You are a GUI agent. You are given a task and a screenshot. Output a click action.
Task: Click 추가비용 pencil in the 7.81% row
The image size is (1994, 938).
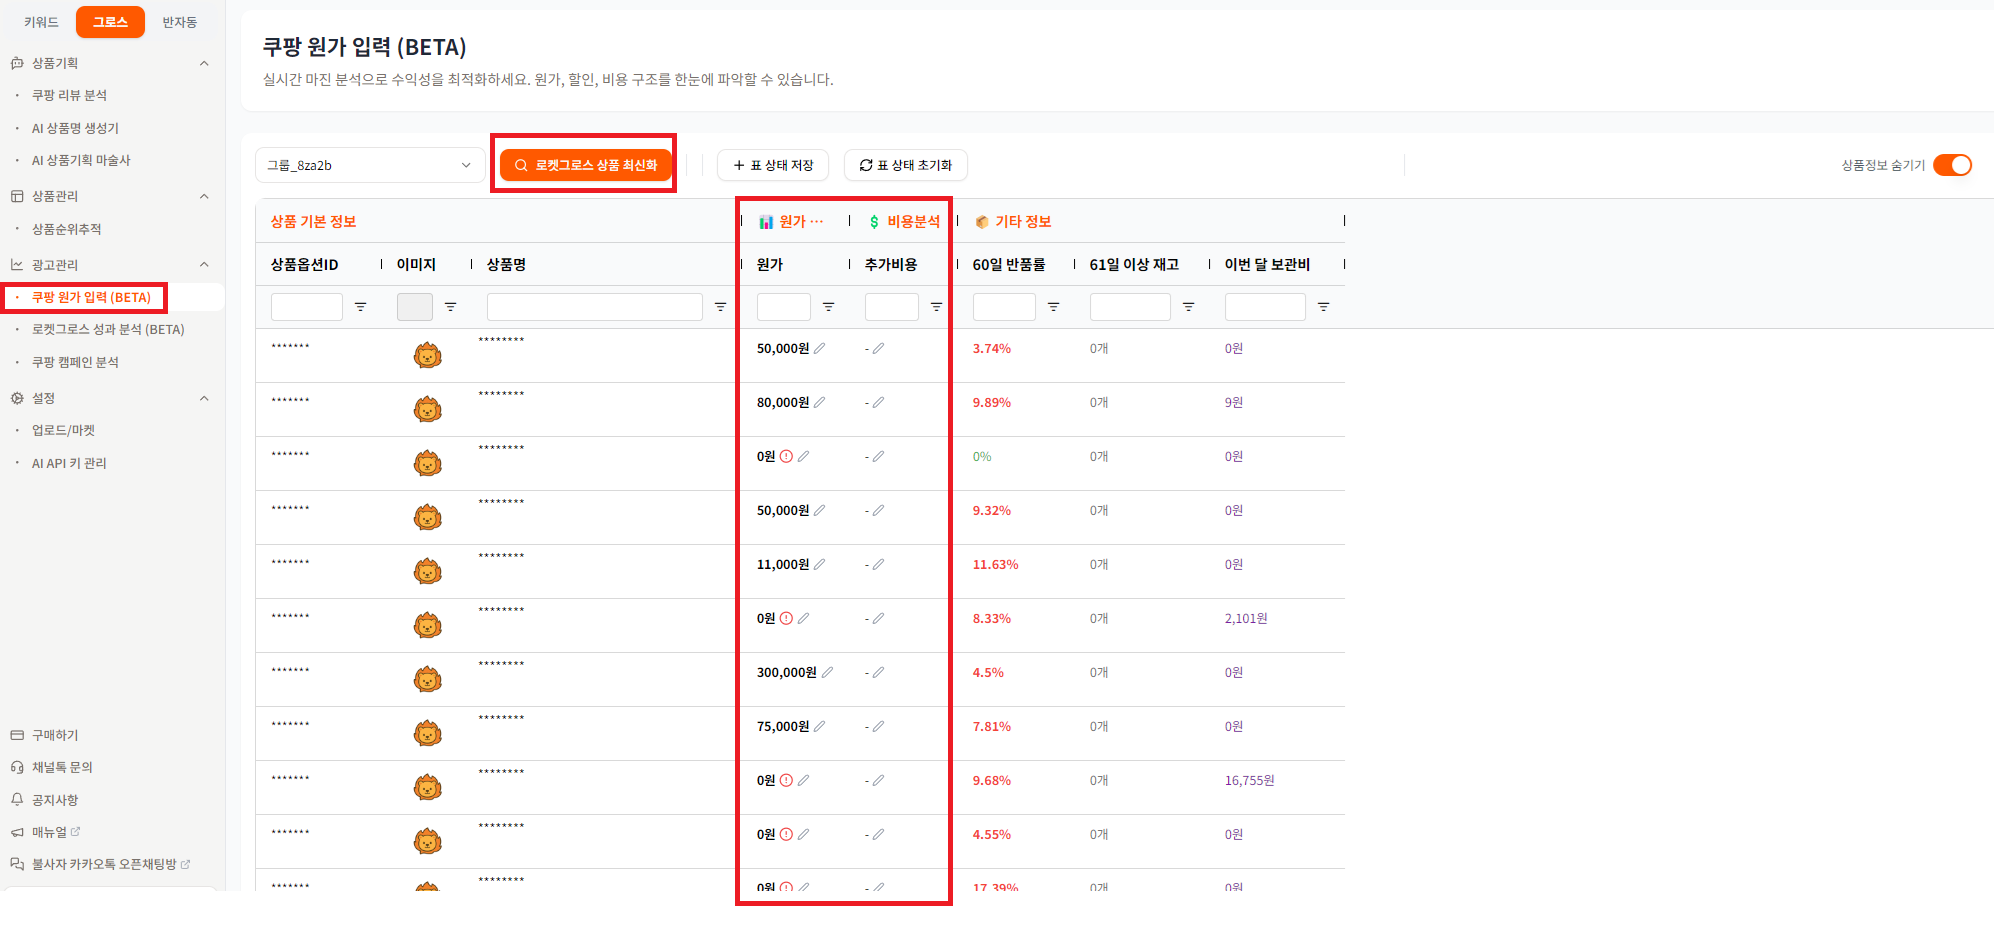[878, 726]
